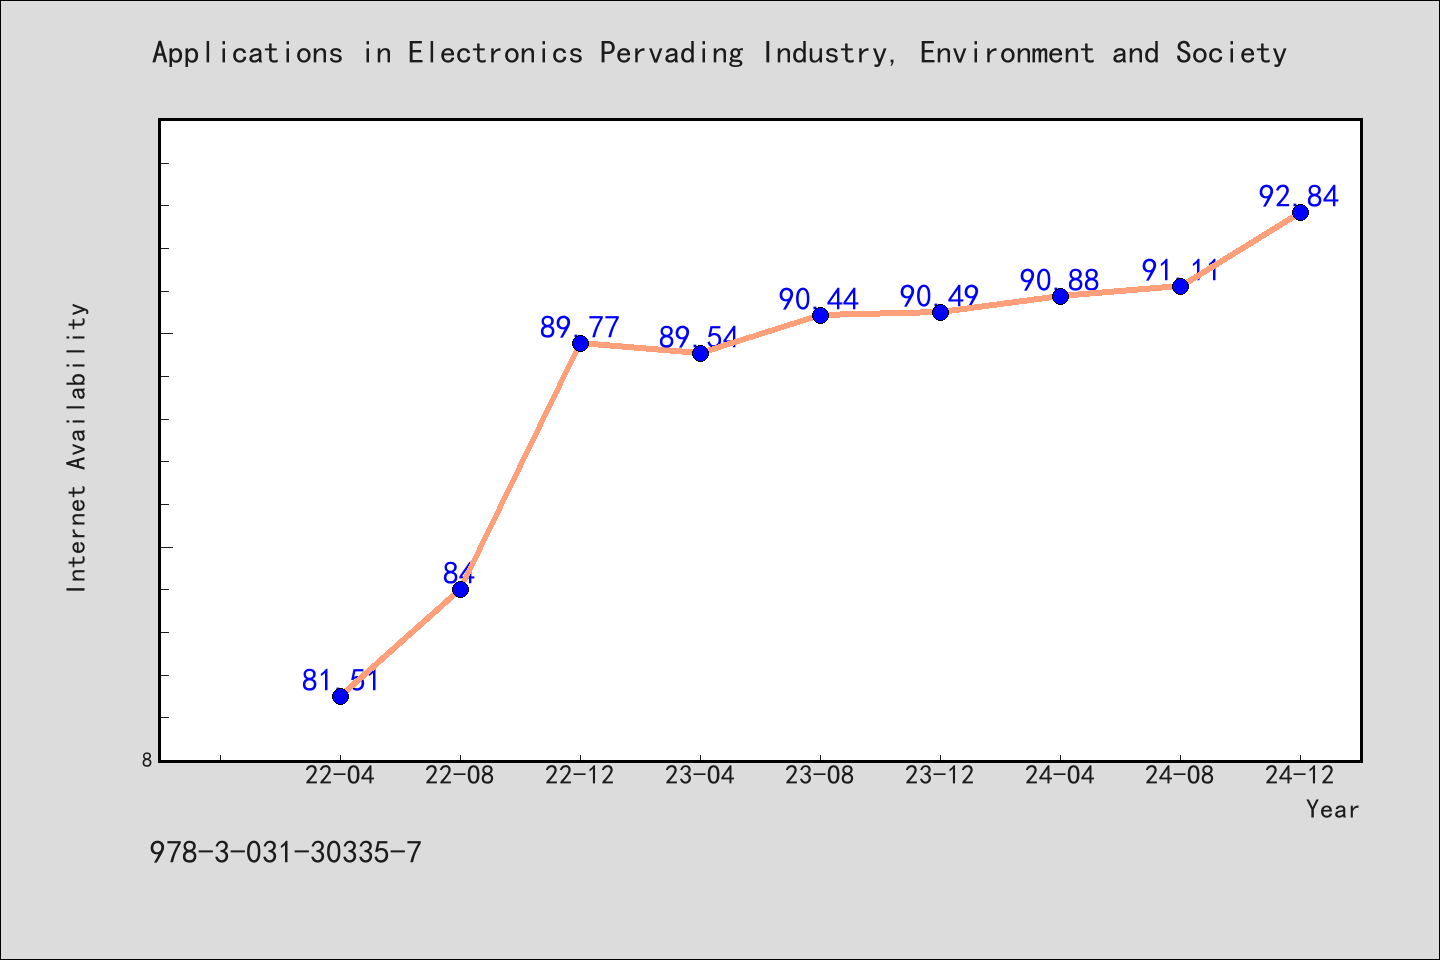Click the data point labeled 91.11
Image resolution: width=1440 pixels, height=960 pixels.
[1180, 286]
